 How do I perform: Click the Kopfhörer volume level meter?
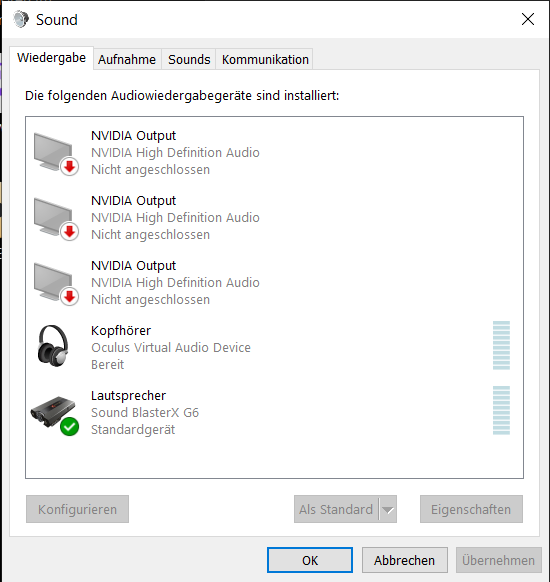click(501, 346)
